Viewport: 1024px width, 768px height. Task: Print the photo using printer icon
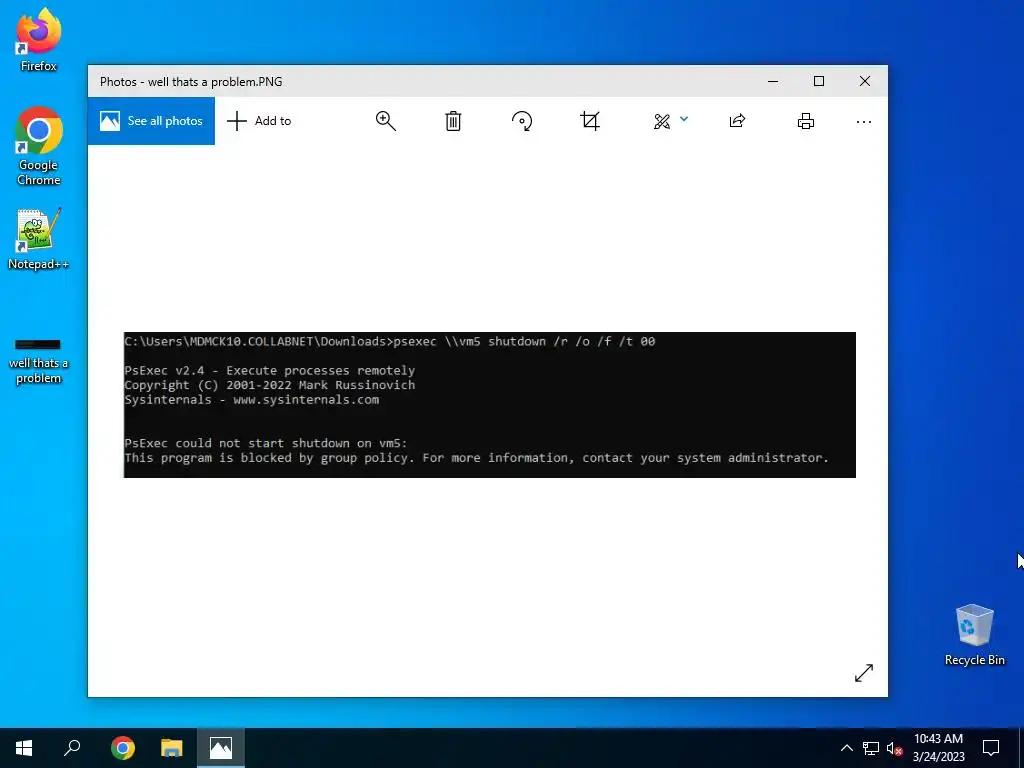tap(806, 121)
